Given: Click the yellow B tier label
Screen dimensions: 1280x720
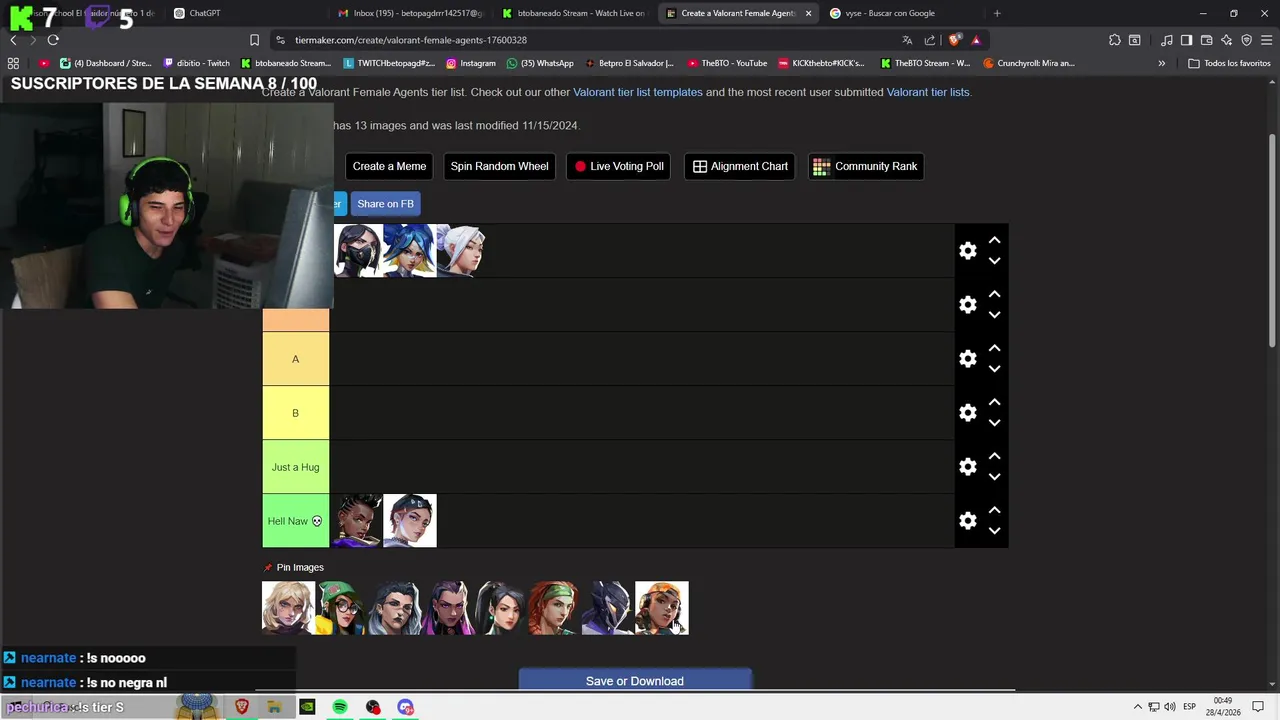Looking at the screenshot, I should 295,413.
